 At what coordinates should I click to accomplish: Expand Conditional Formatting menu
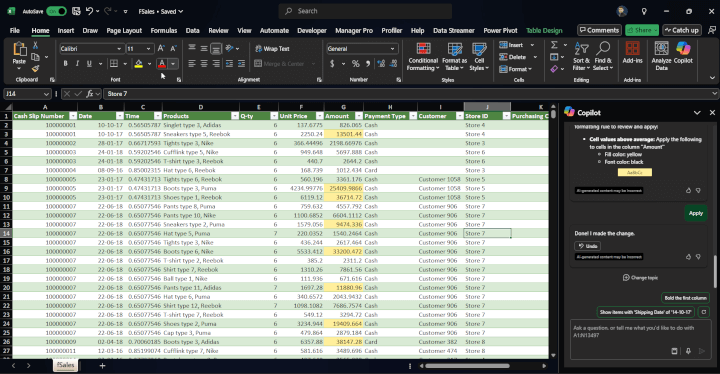pyautogui.click(x=423, y=56)
